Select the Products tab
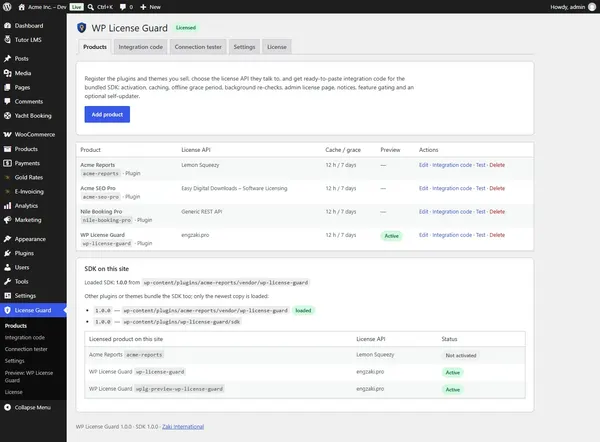600x442 pixels. [x=95, y=47]
